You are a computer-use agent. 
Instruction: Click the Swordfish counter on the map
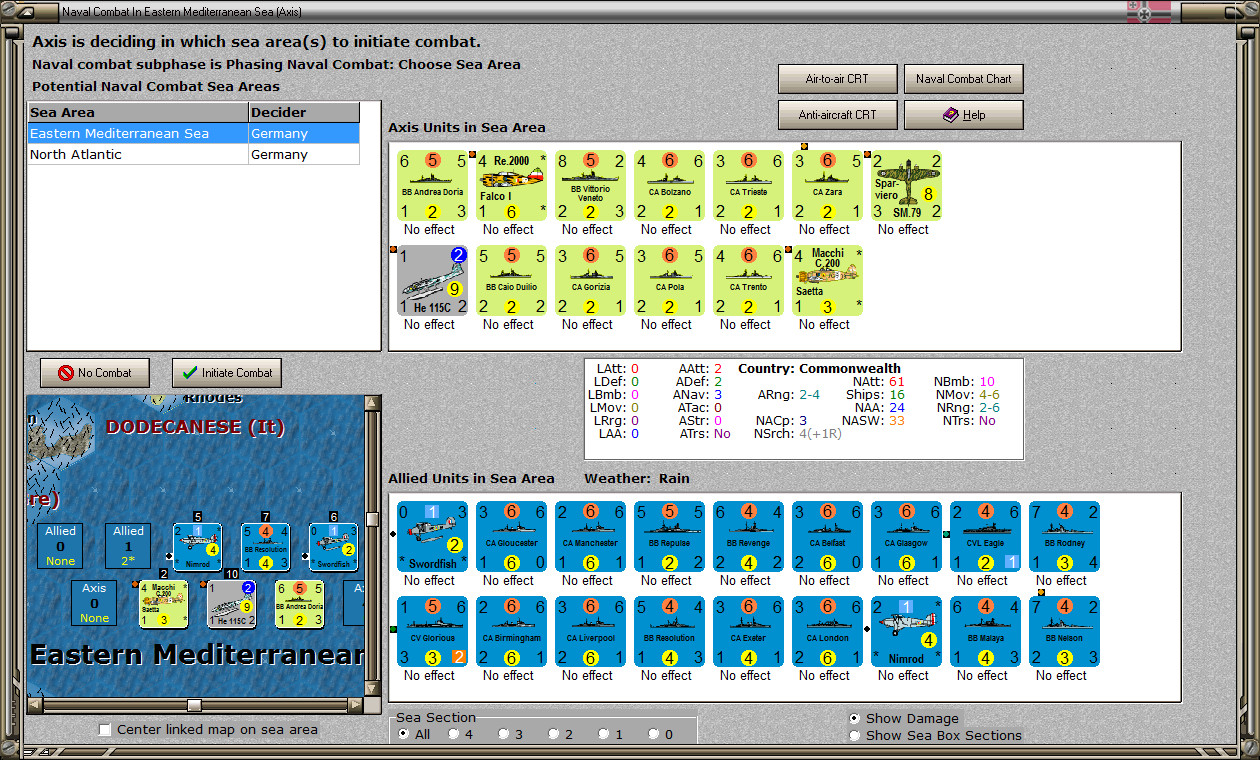click(x=334, y=547)
